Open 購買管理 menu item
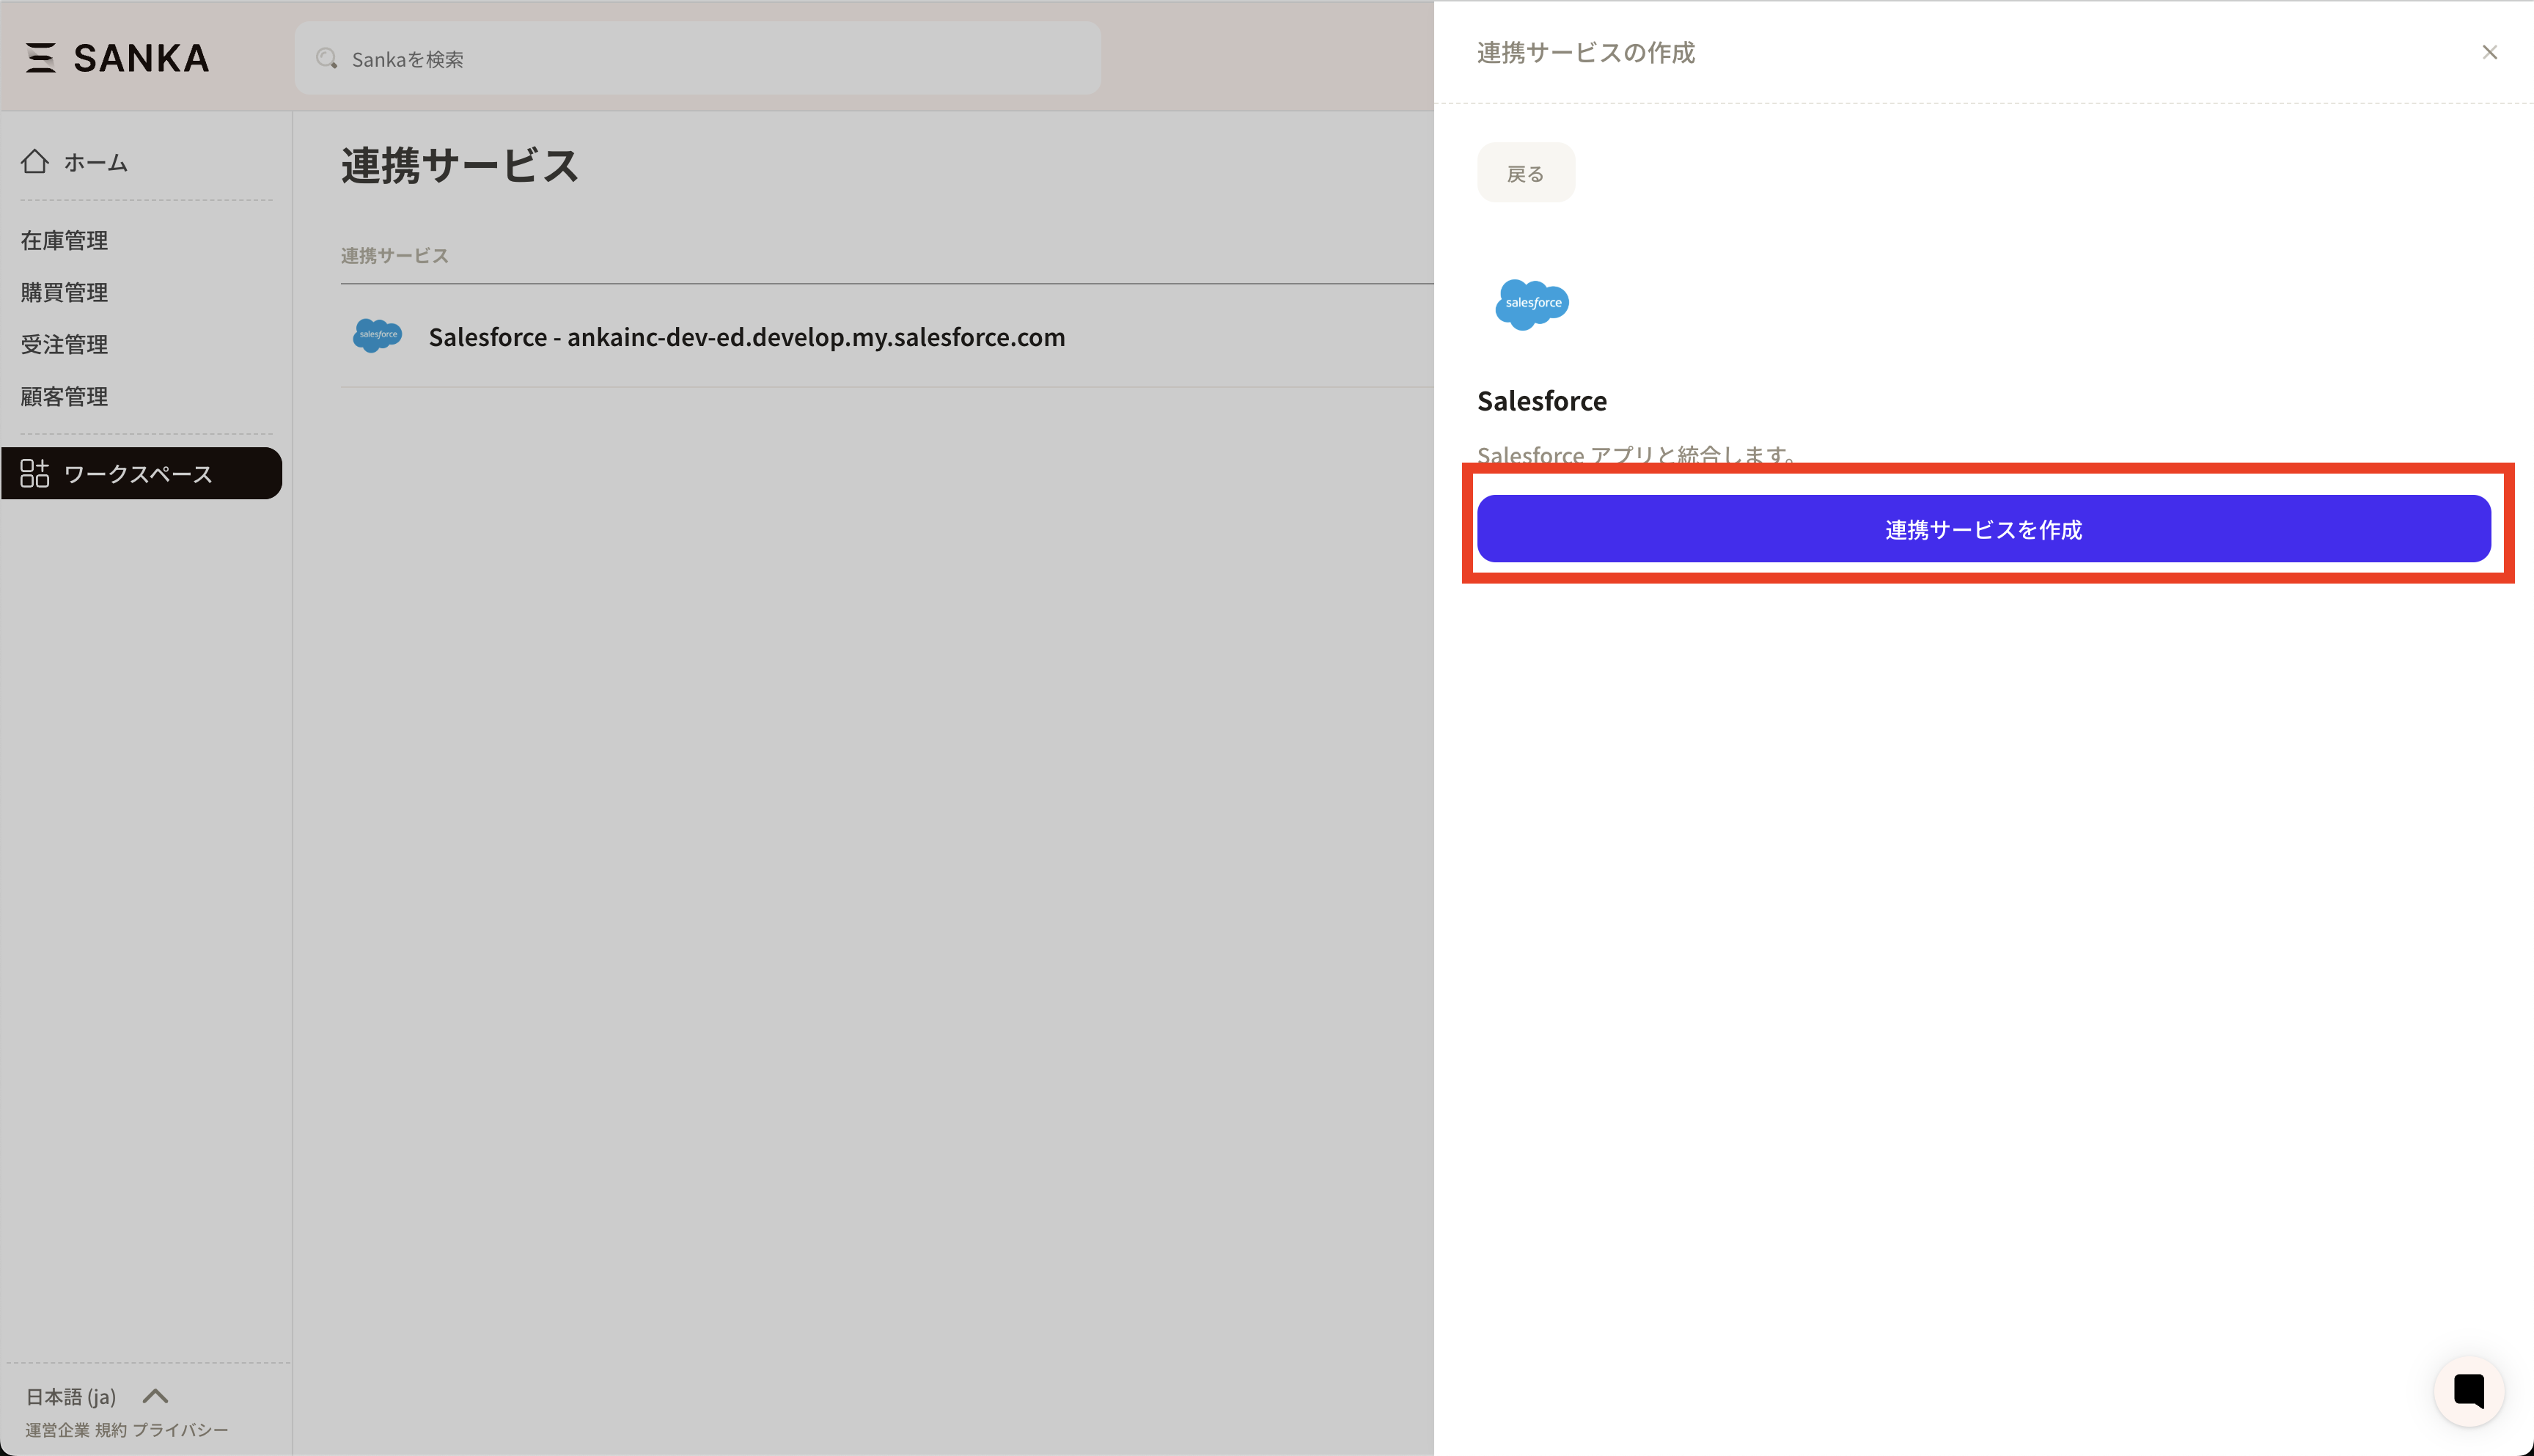 pos(64,292)
